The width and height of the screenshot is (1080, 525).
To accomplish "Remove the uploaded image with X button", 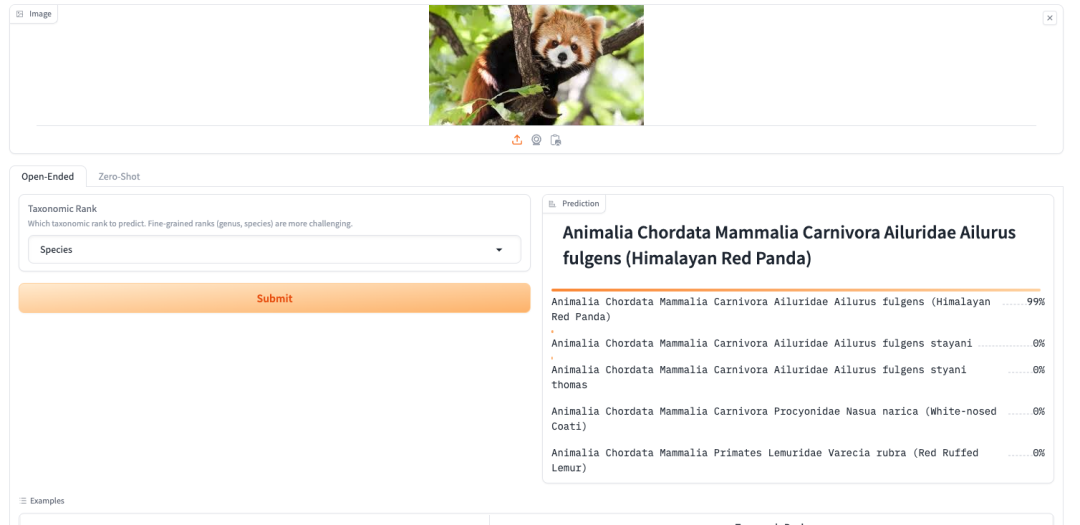I will pos(1049,19).
